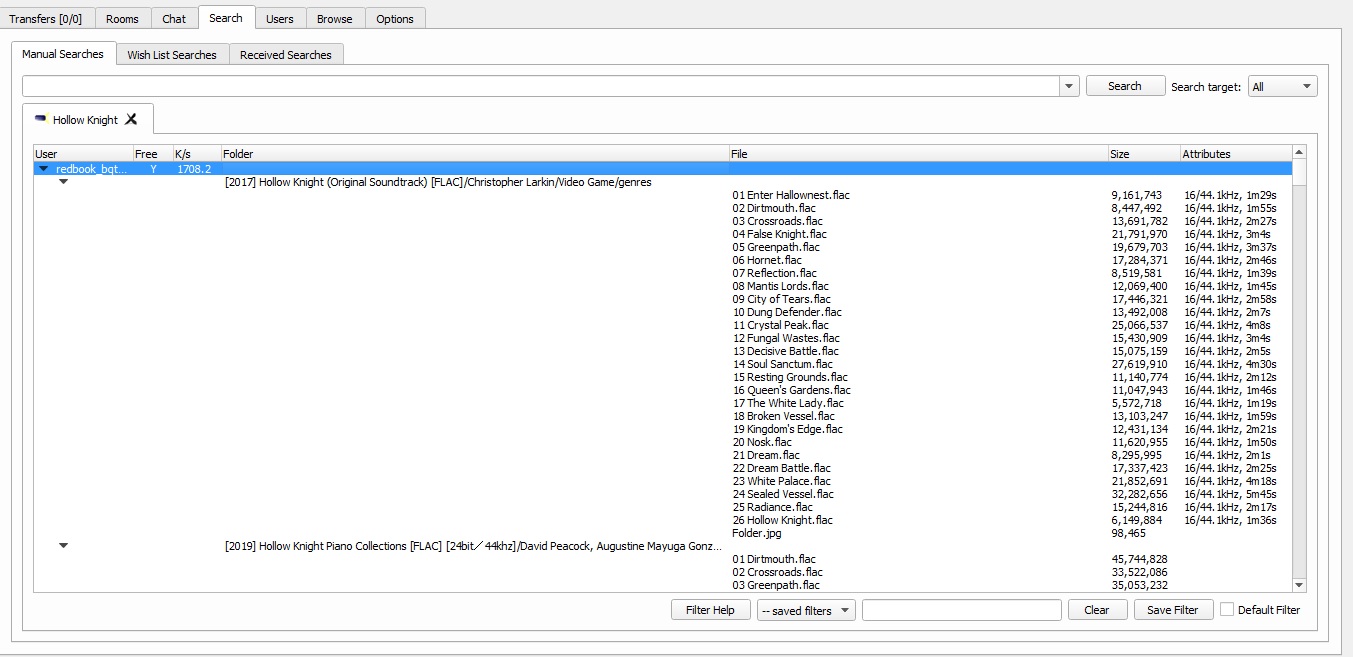This screenshot has width=1353, height=657.
Task: Select the Users tab
Action: pyautogui.click(x=280, y=18)
